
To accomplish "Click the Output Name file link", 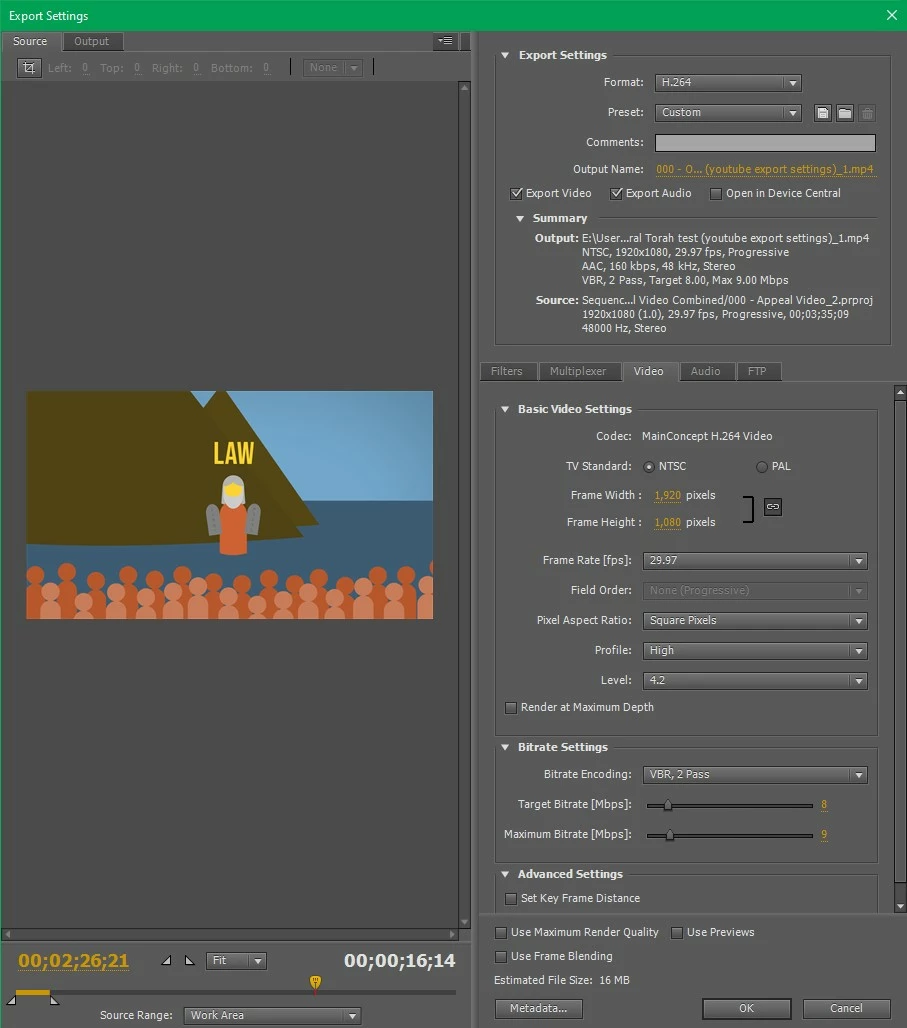I will coord(765,169).
